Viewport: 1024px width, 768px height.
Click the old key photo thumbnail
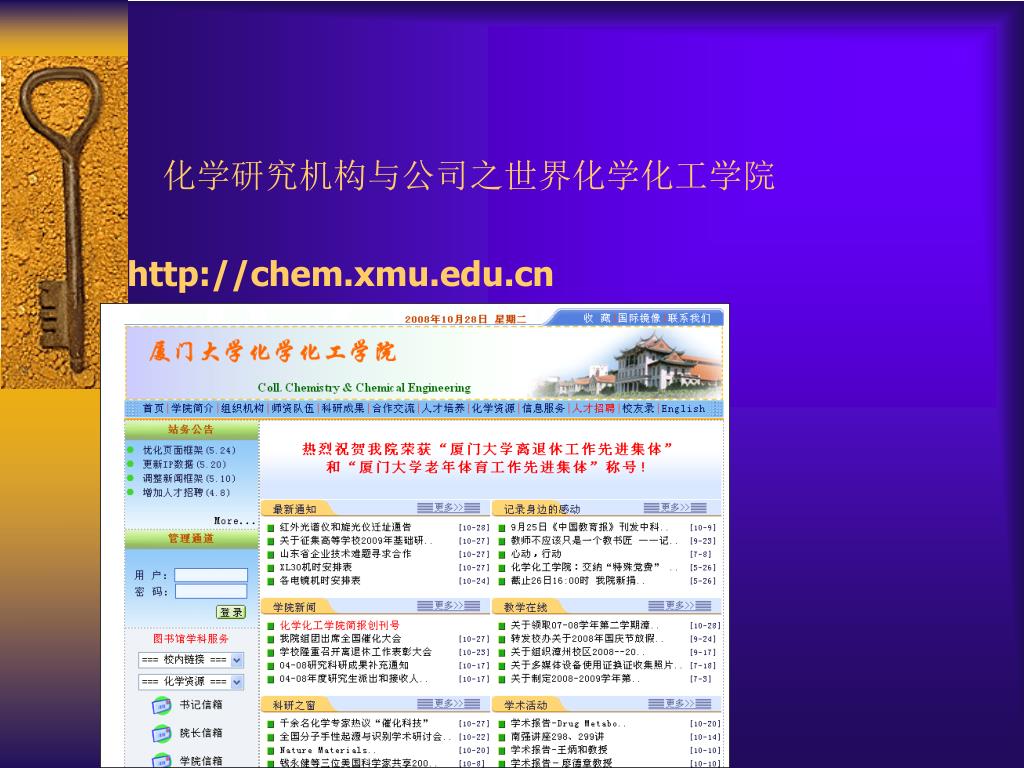(x=64, y=222)
